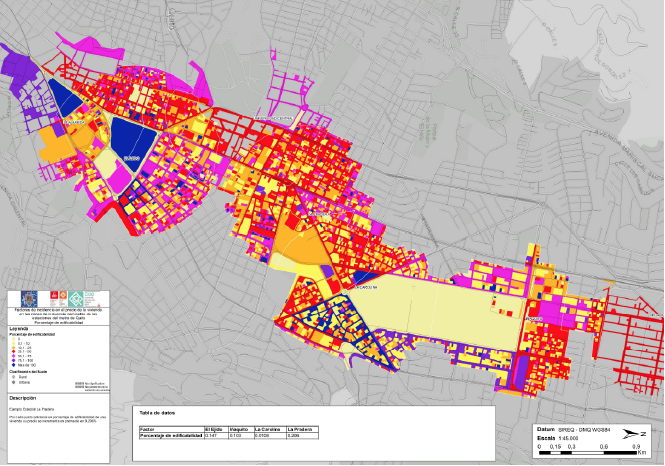Click the dark blue 'Más de 100' legend marker
The height and width of the screenshot is (466, 665).
(x=12, y=367)
